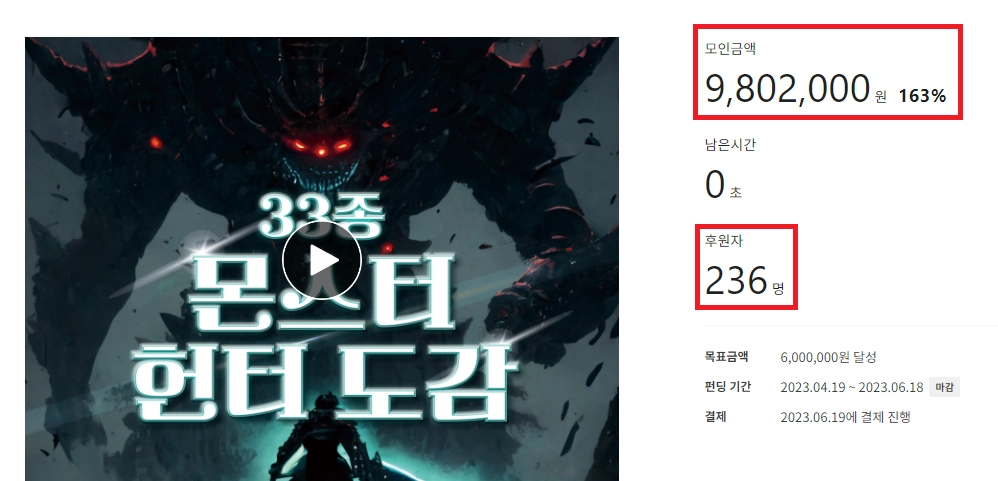Image resolution: width=998 pixels, height=481 pixels.
Task: Click the 33종 text on the cover
Action: [322, 215]
